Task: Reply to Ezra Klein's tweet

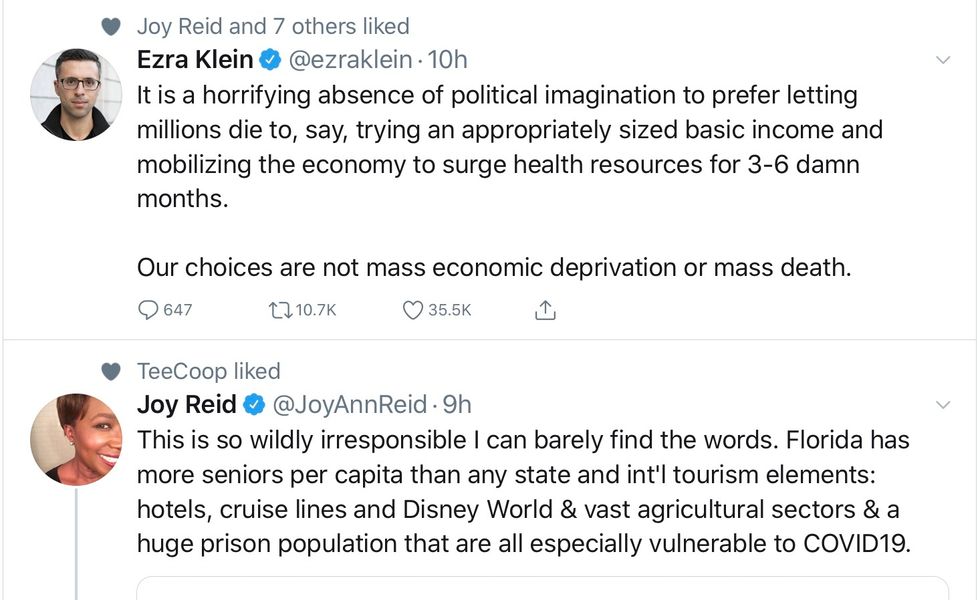Action: (149, 310)
